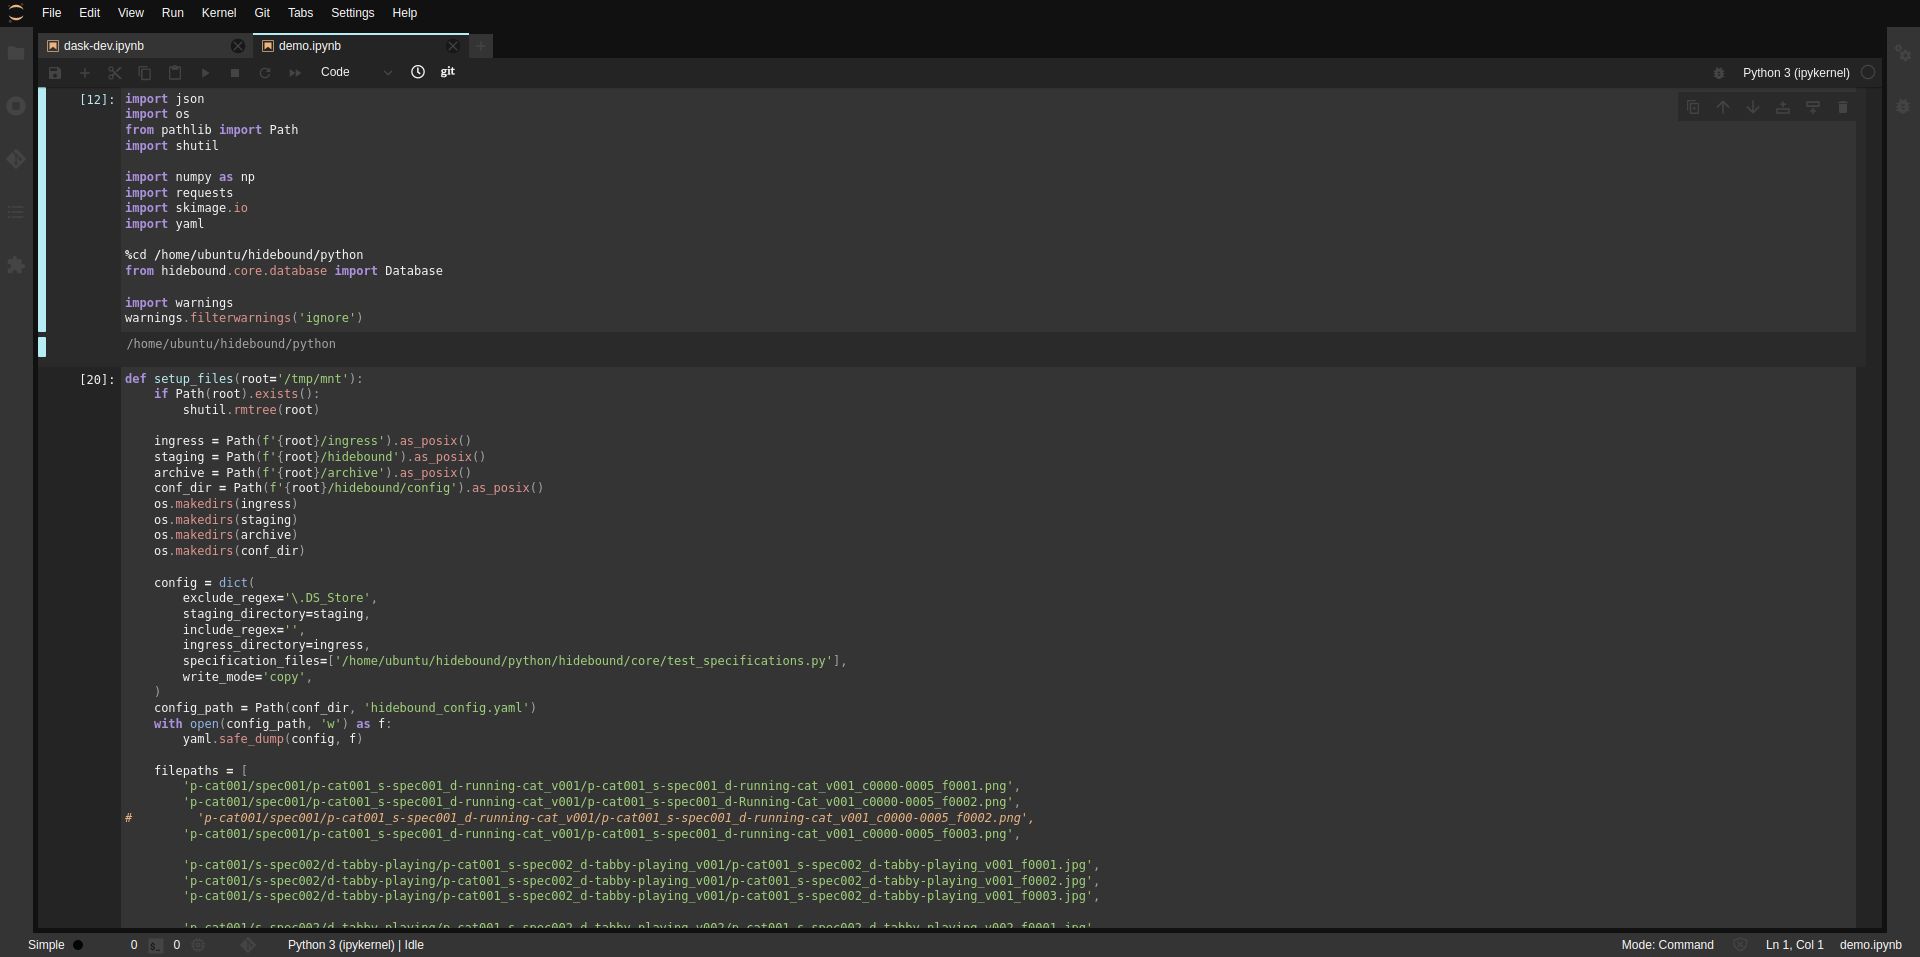This screenshot has width=1920, height=957.
Task: Open the Debugger panel in right sidebar
Action: pyautogui.click(x=1903, y=106)
